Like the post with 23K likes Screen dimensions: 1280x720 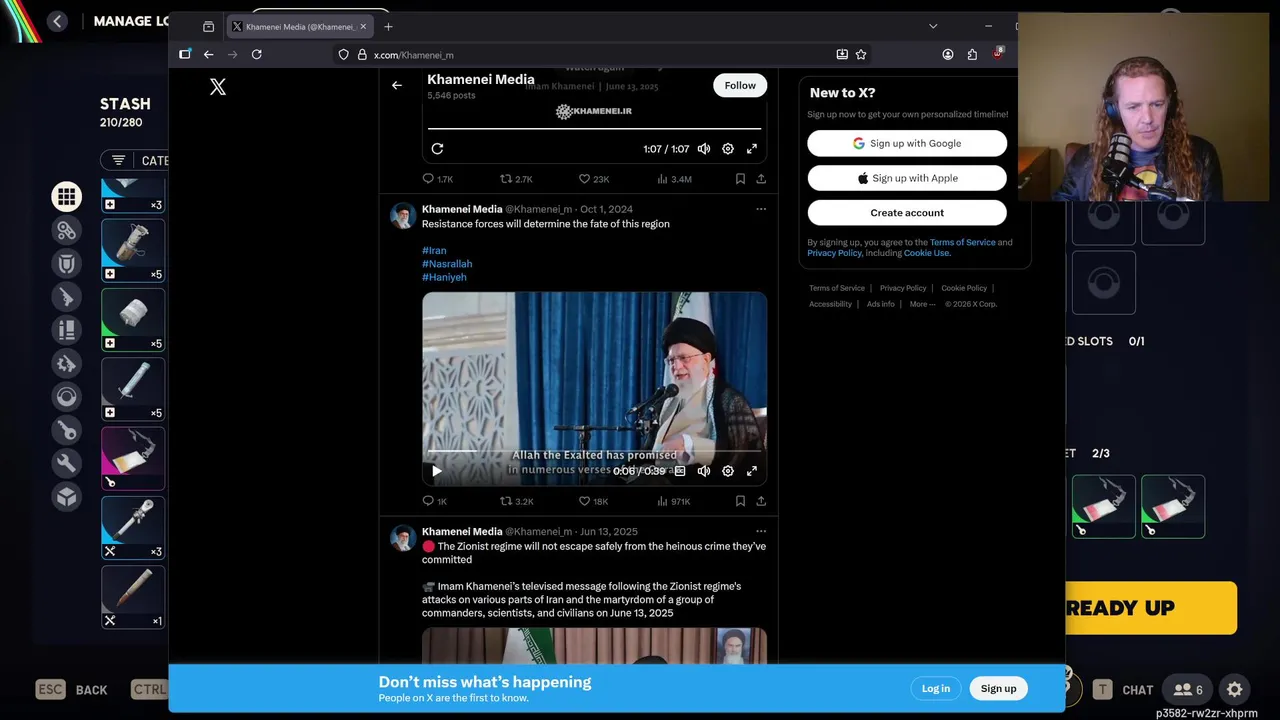point(594,179)
